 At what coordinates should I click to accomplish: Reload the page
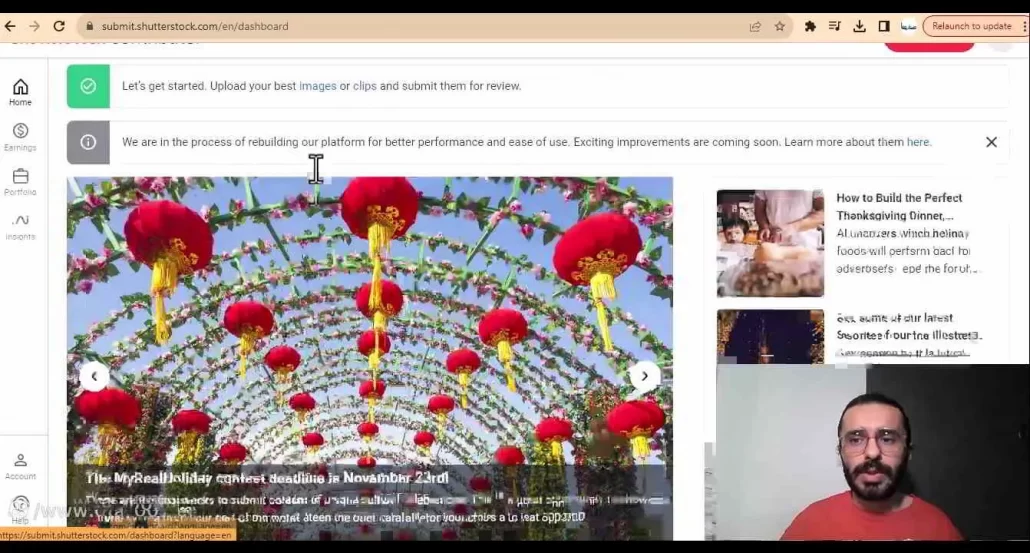pos(59,26)
